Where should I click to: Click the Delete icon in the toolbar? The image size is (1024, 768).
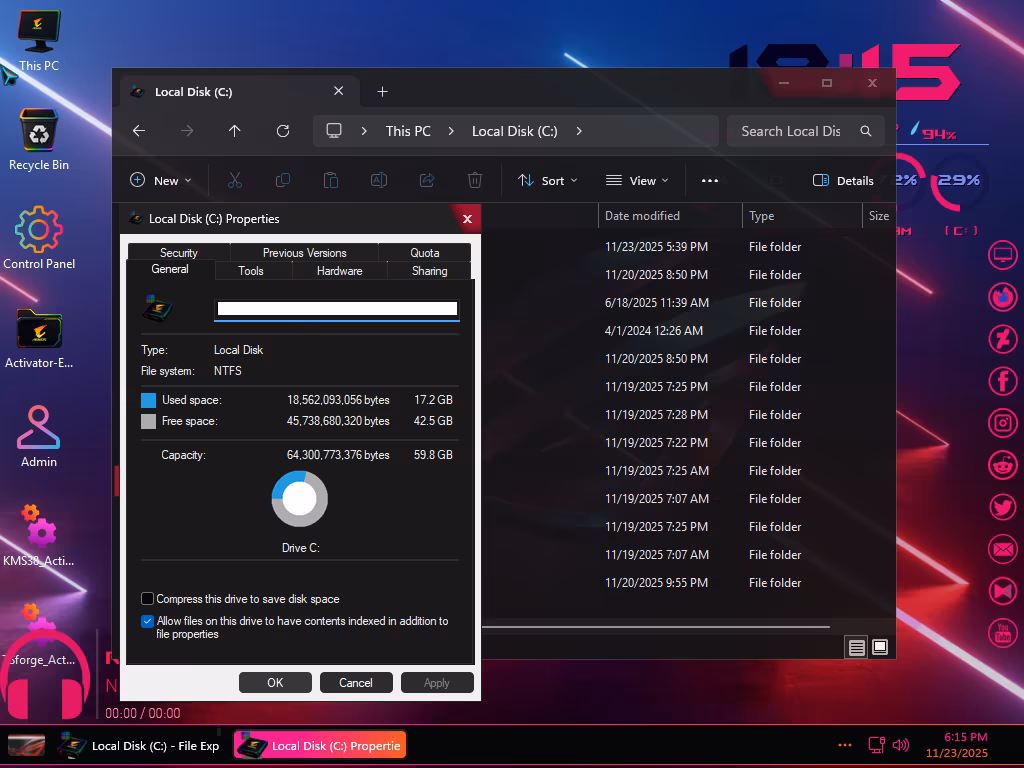475,180
